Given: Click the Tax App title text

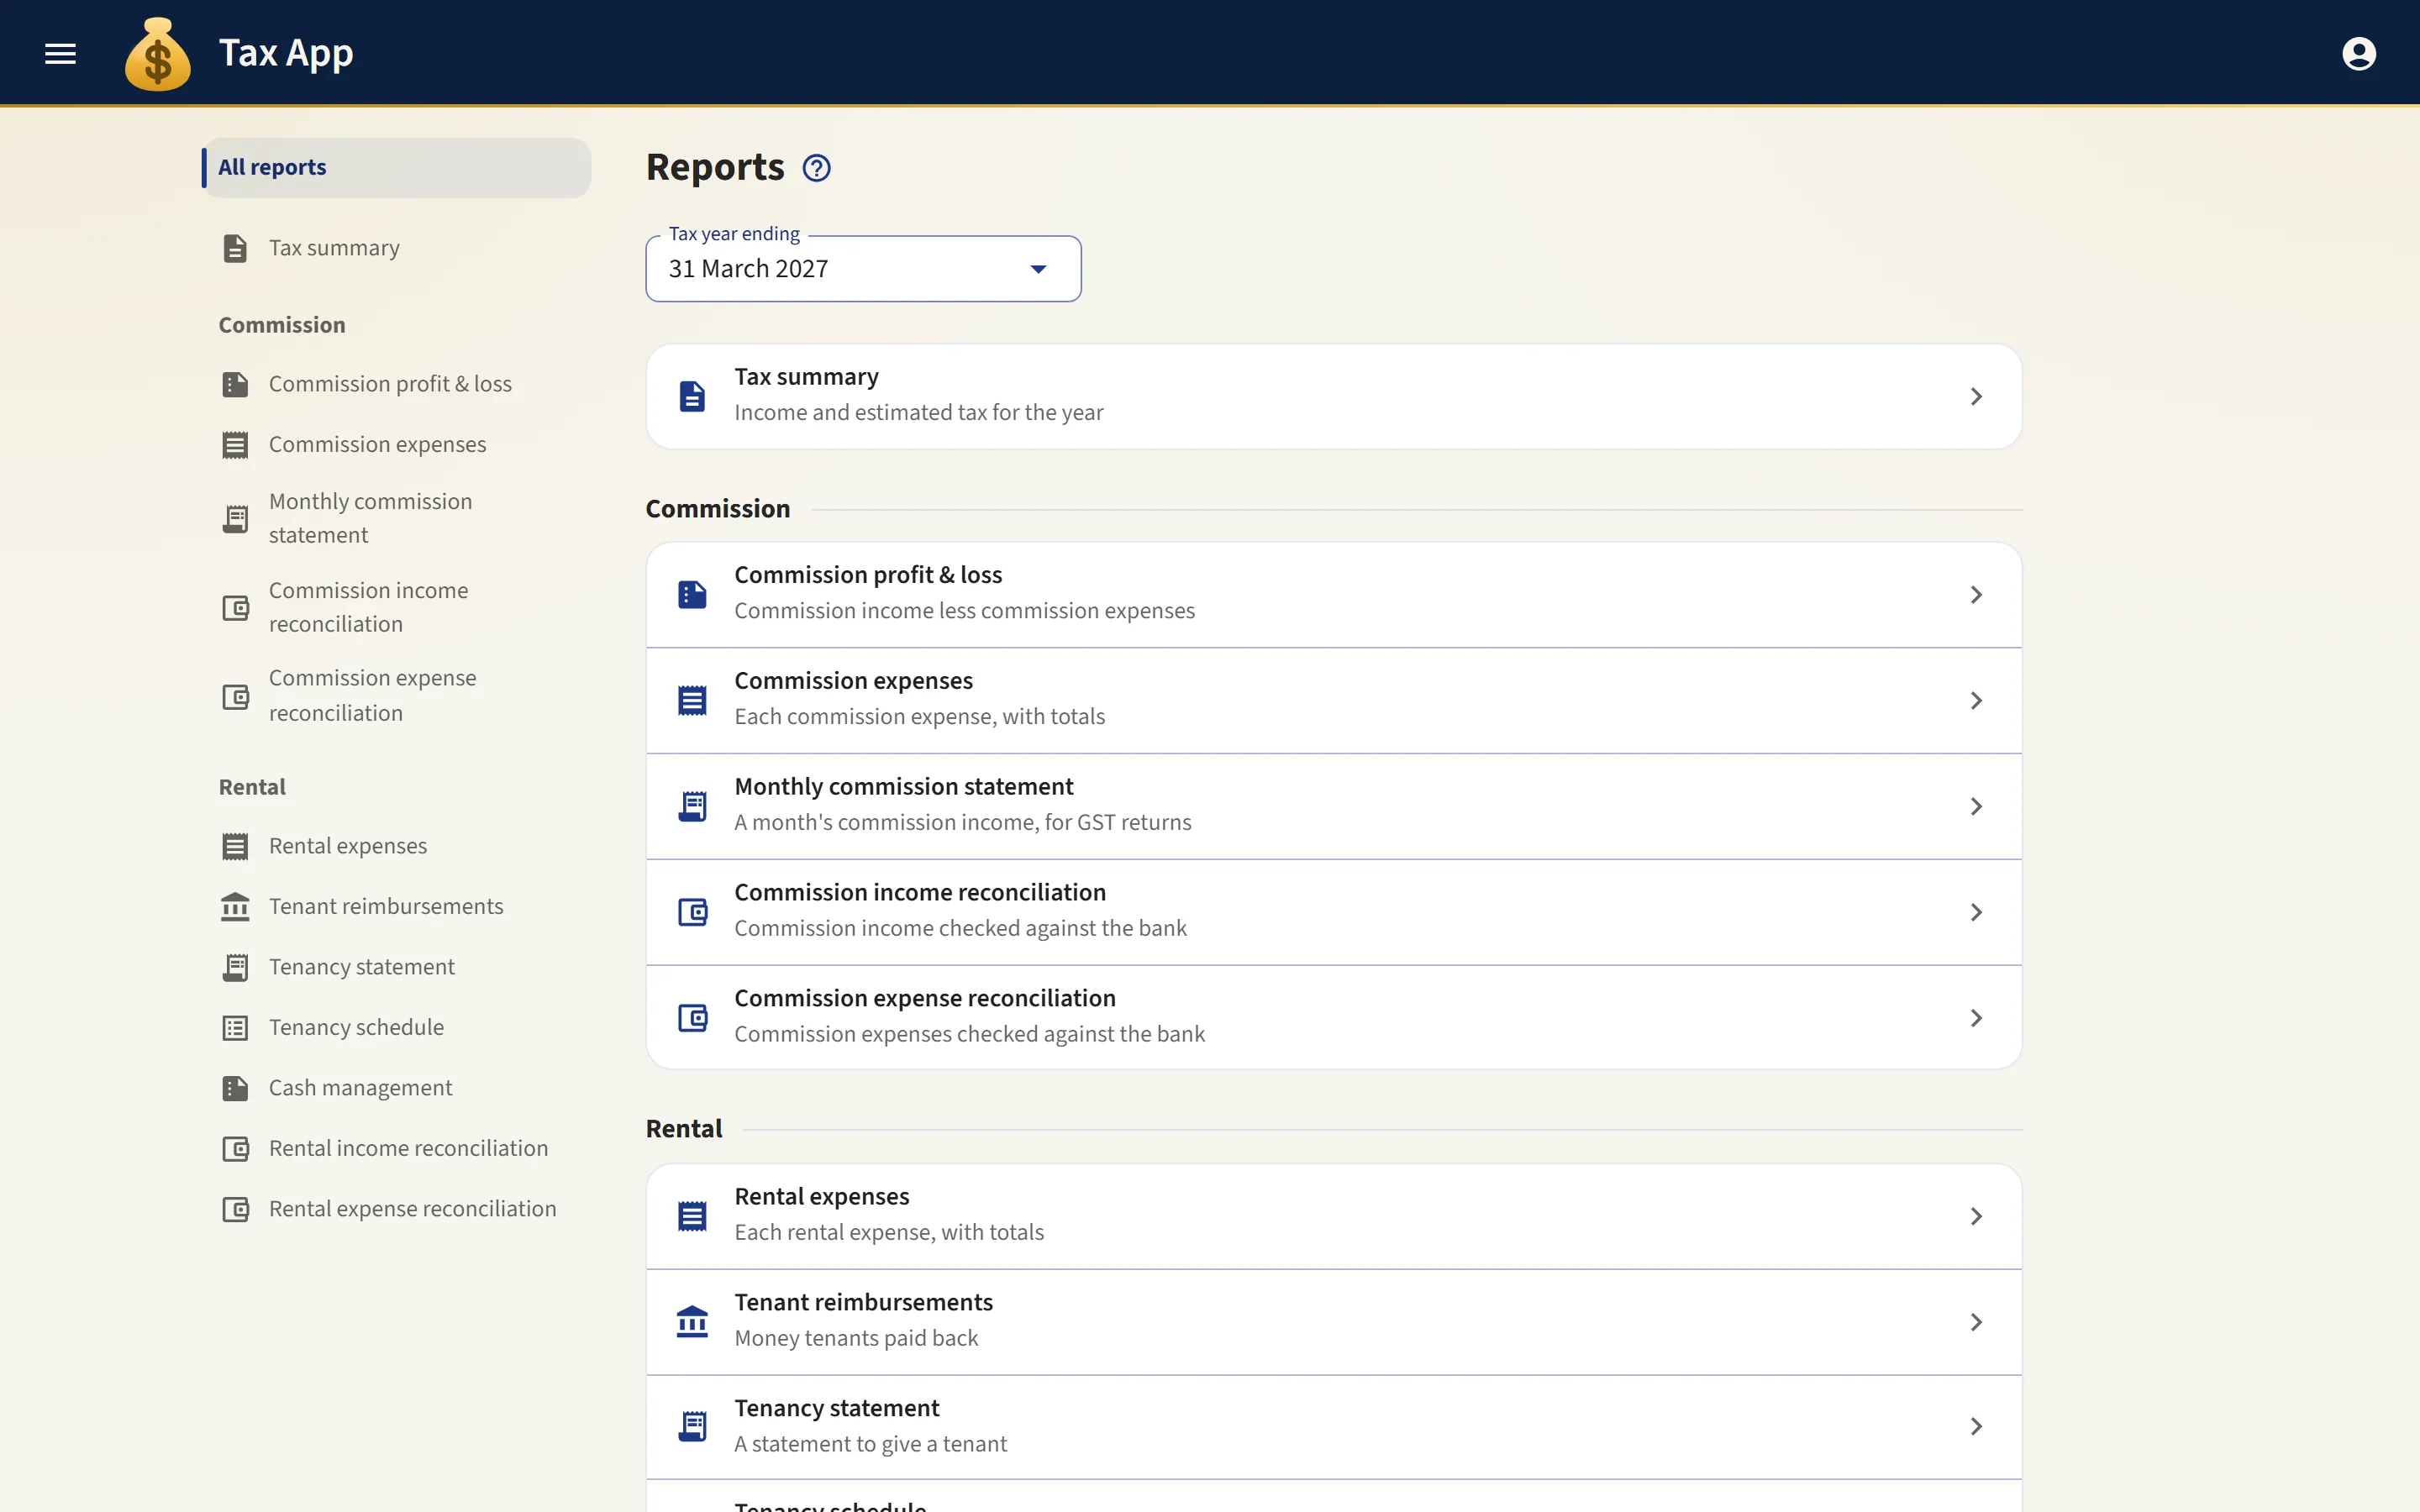Looking at the screenshot, I should tap(286, 53).
